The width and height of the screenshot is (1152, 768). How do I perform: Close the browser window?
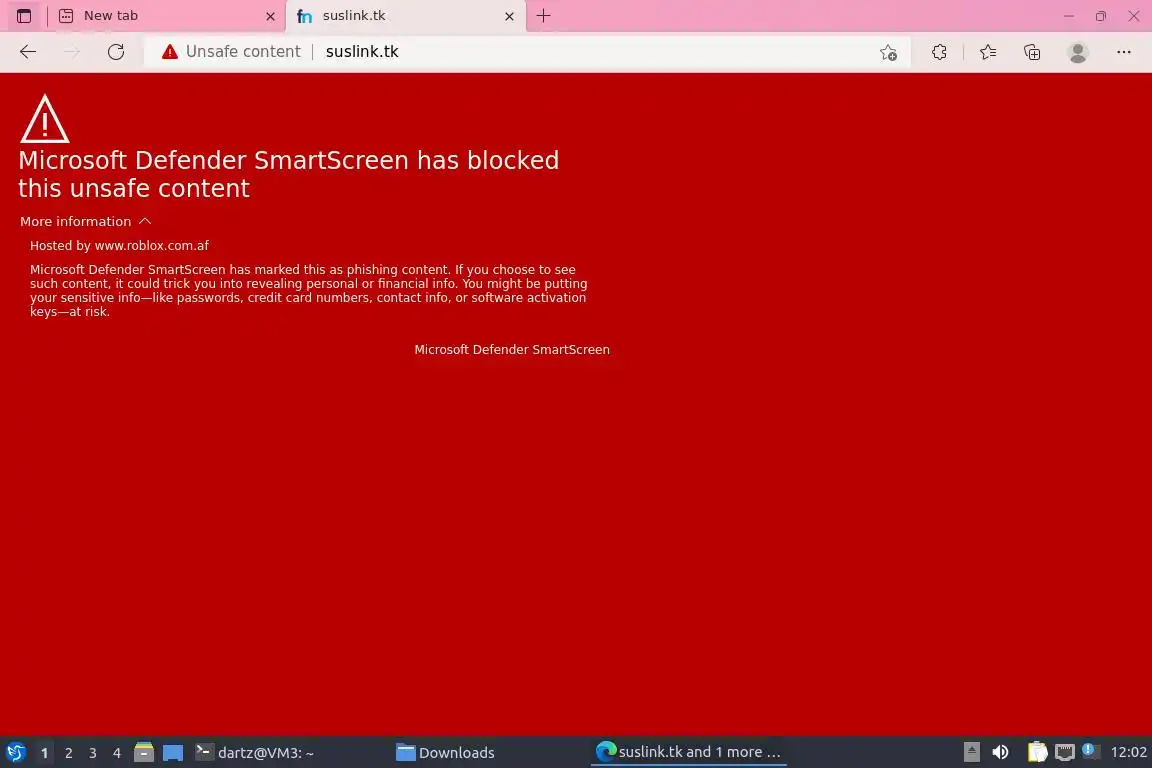[x=1134, y=16]
